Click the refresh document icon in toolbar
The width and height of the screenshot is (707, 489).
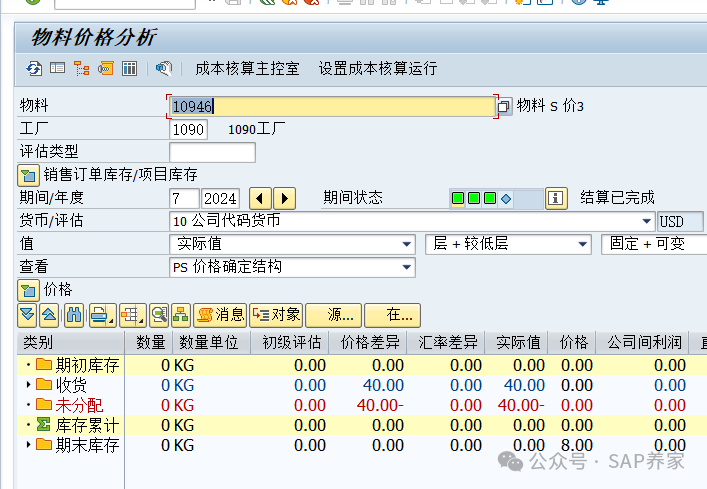(34, 69)
